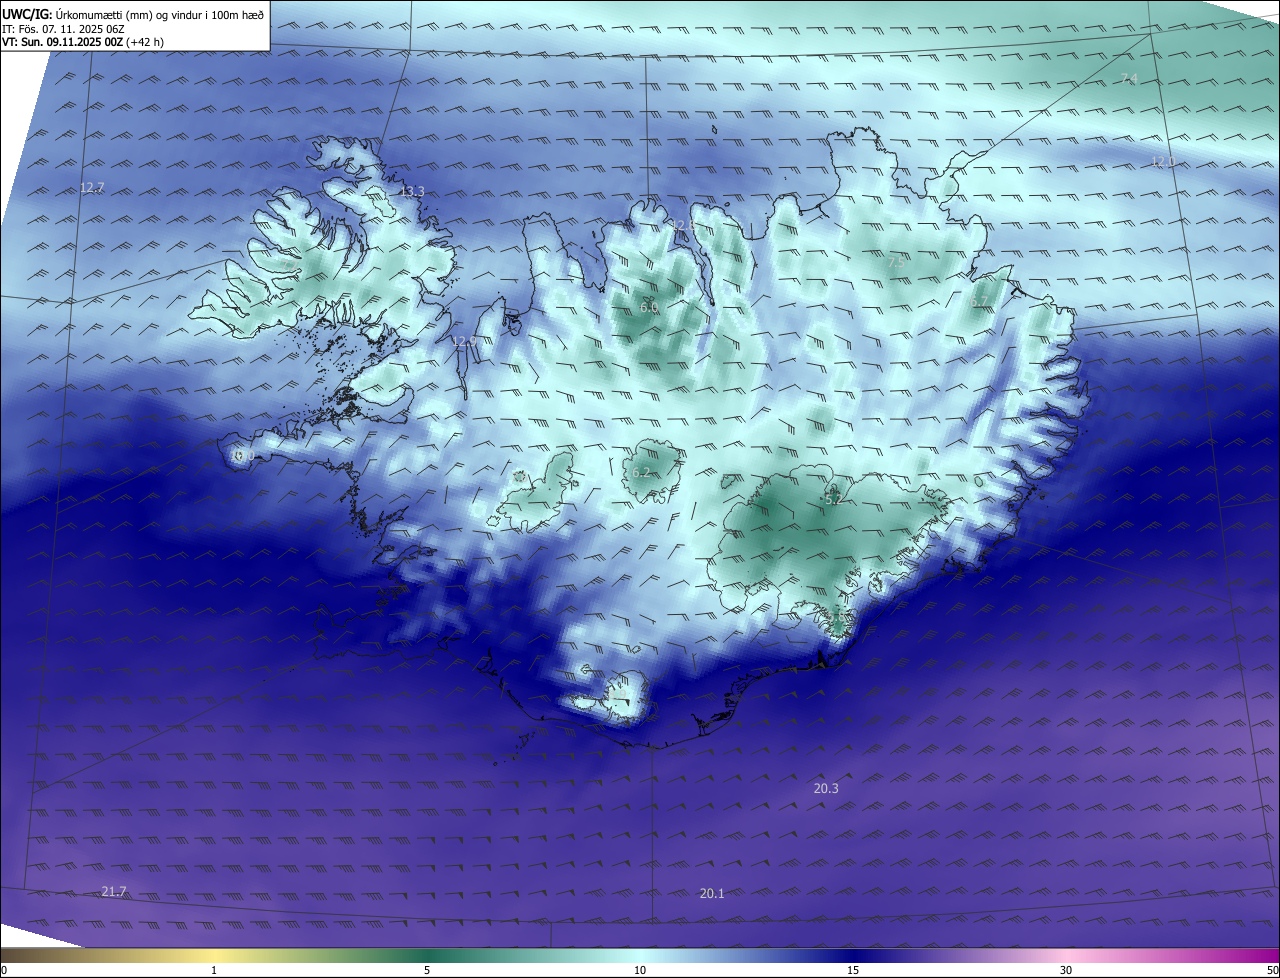Click the 6.7 value label on the map
Screen dimensions: 1280x978
pos(979,301)
